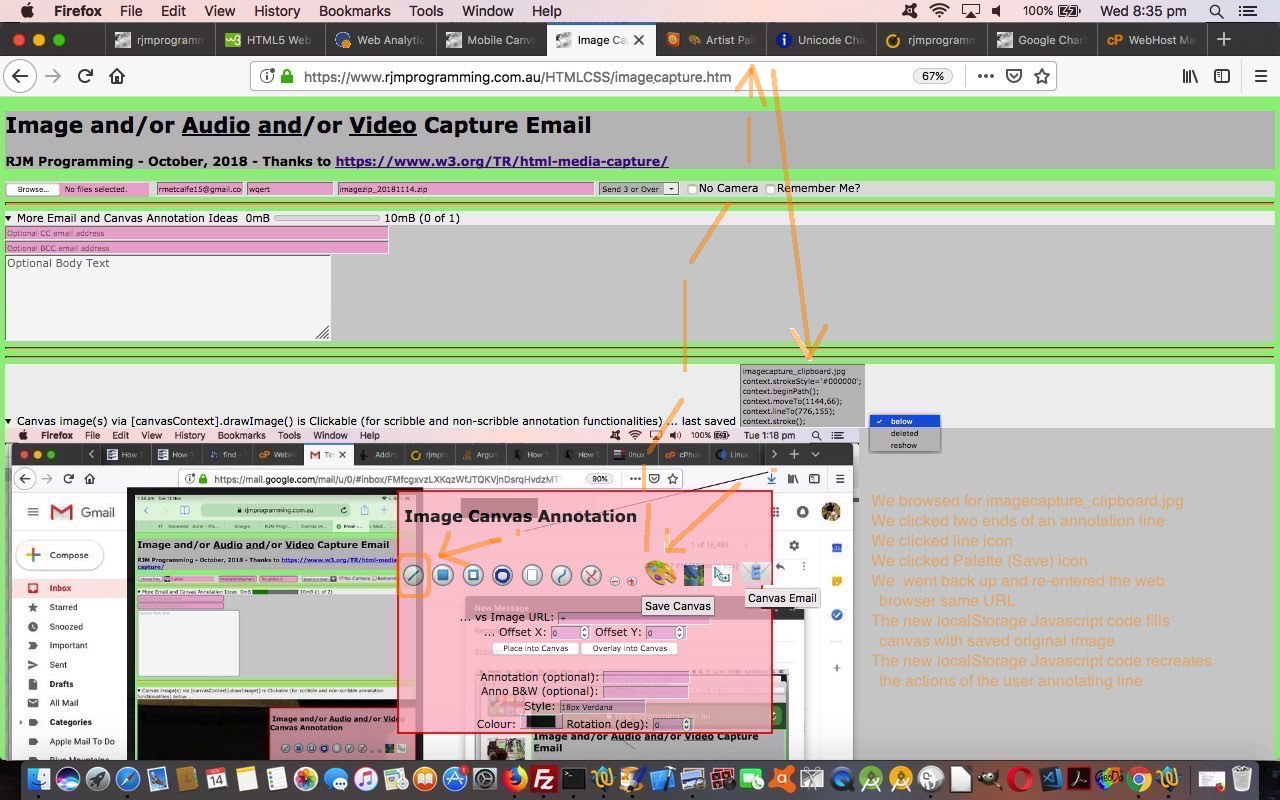
Task: Switch to the HTML5 Web tab
Action: (268, 40)
